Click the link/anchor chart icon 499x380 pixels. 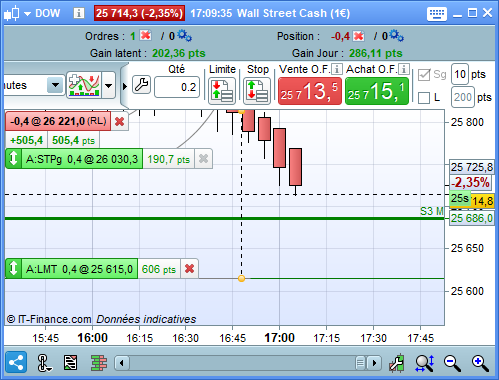coord(44,363)
